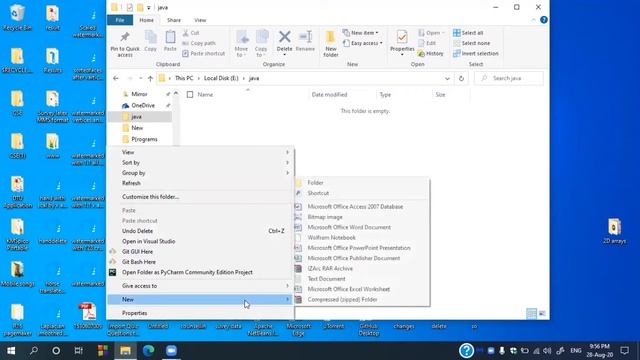Switch to the View ribbon tab
Screen dimensions: 640x360
(200, 20)
